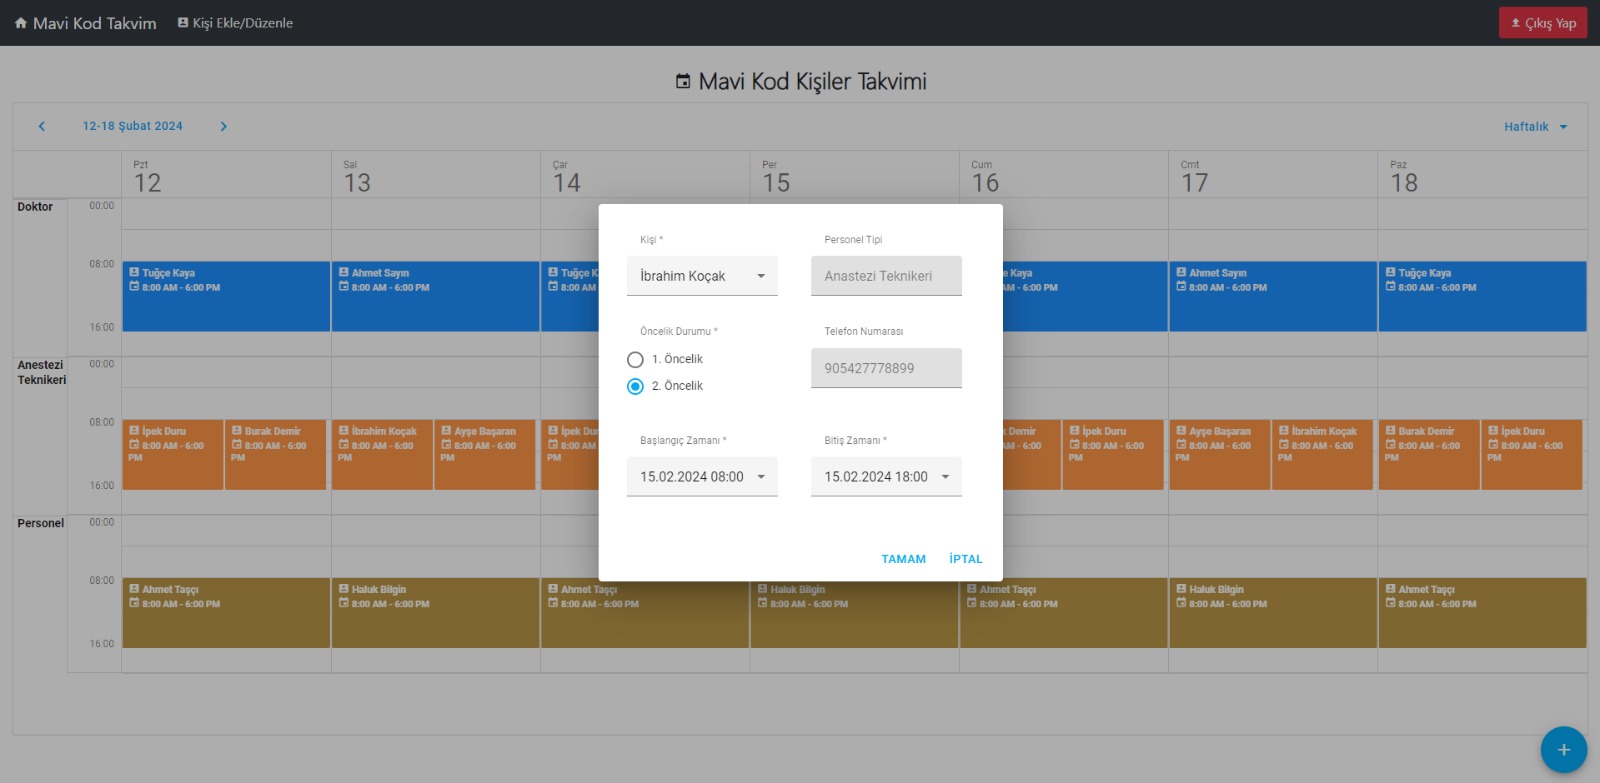
Task: Open the Başlangıç Zamanı date dropdown
Action: [x=702, y=477]
